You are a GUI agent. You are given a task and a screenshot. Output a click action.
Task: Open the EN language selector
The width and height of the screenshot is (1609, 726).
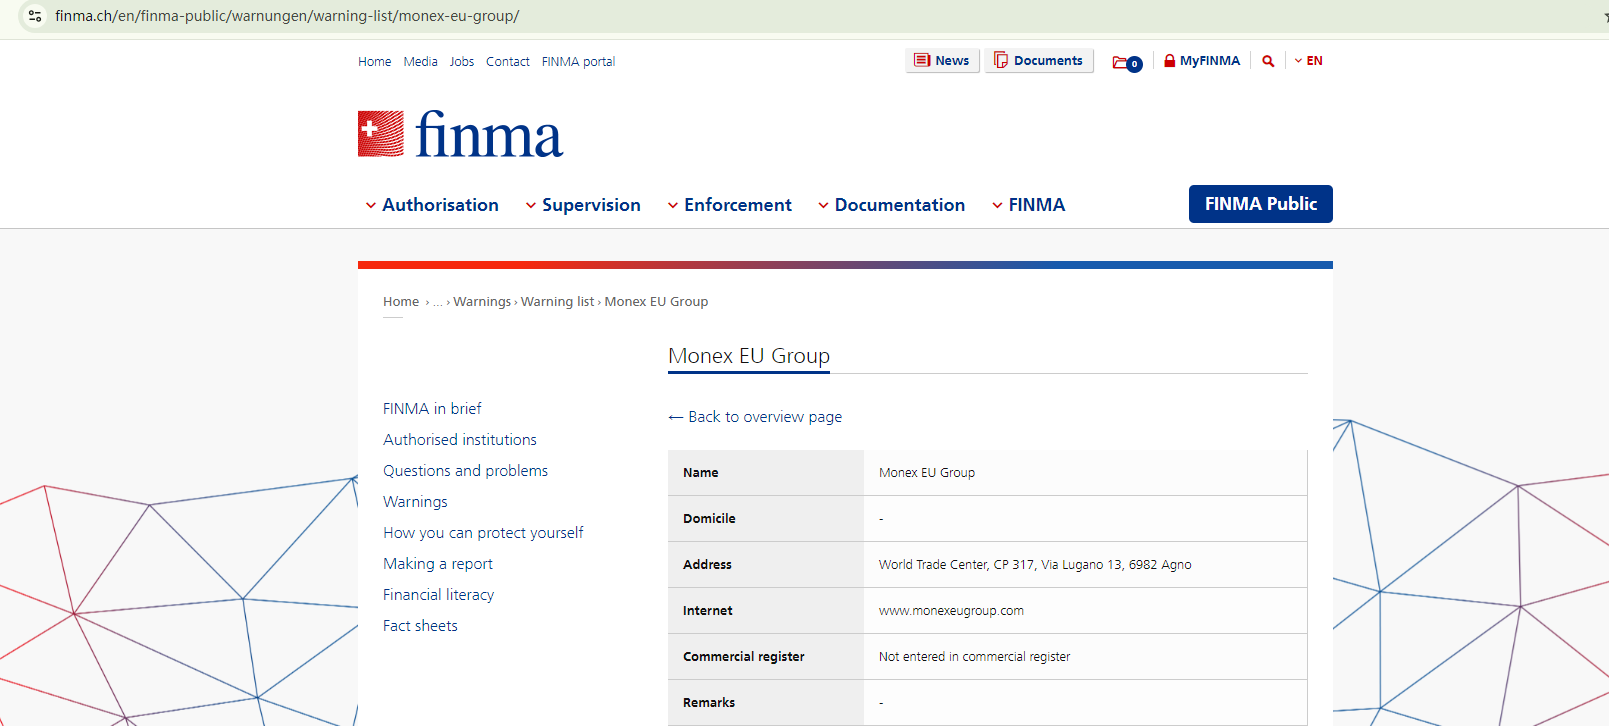point(1308,61)
